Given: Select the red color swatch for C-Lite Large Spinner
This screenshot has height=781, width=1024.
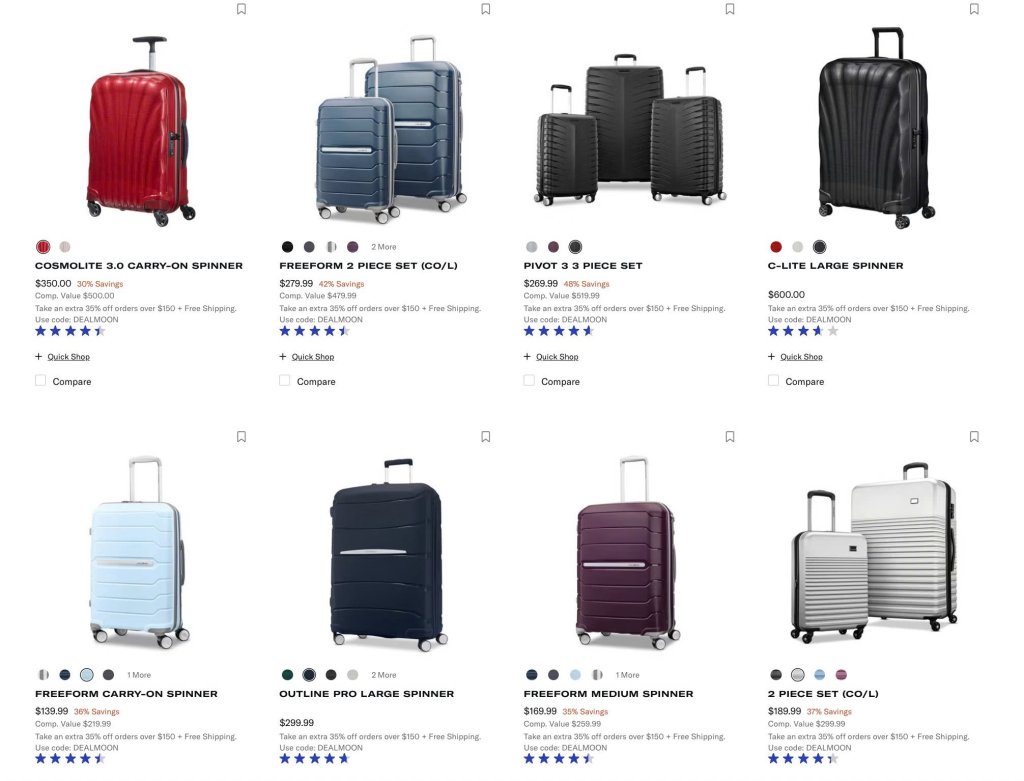Looking at the screenshot, I should (776, 247).
